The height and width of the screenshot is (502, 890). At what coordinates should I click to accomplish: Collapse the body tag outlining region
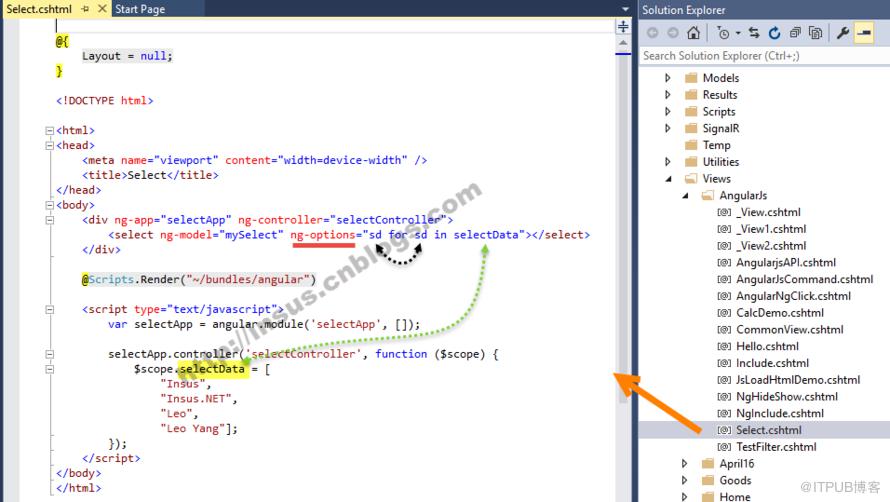point(49,205)
